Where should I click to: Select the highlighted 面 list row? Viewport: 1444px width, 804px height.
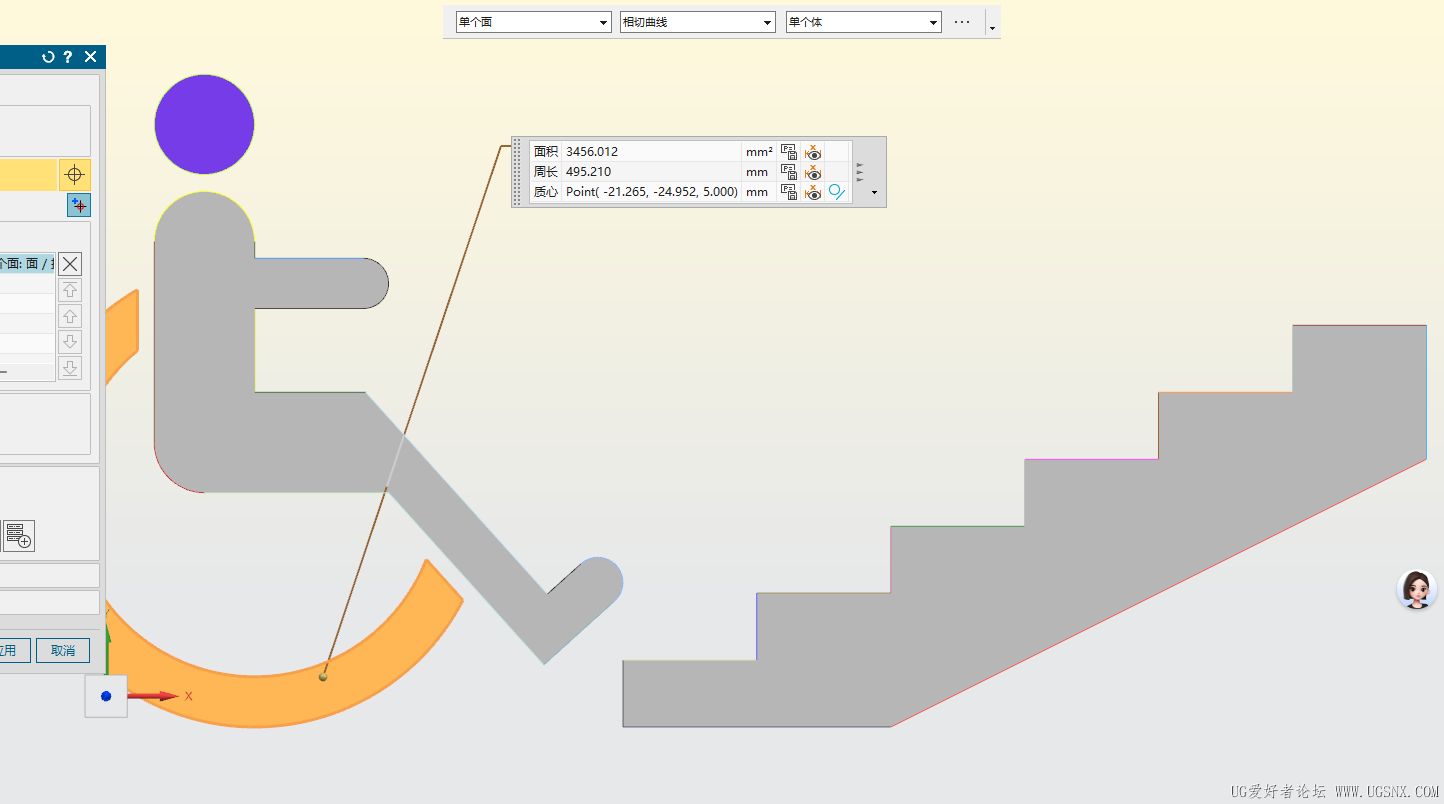click(x=27, y=264)
